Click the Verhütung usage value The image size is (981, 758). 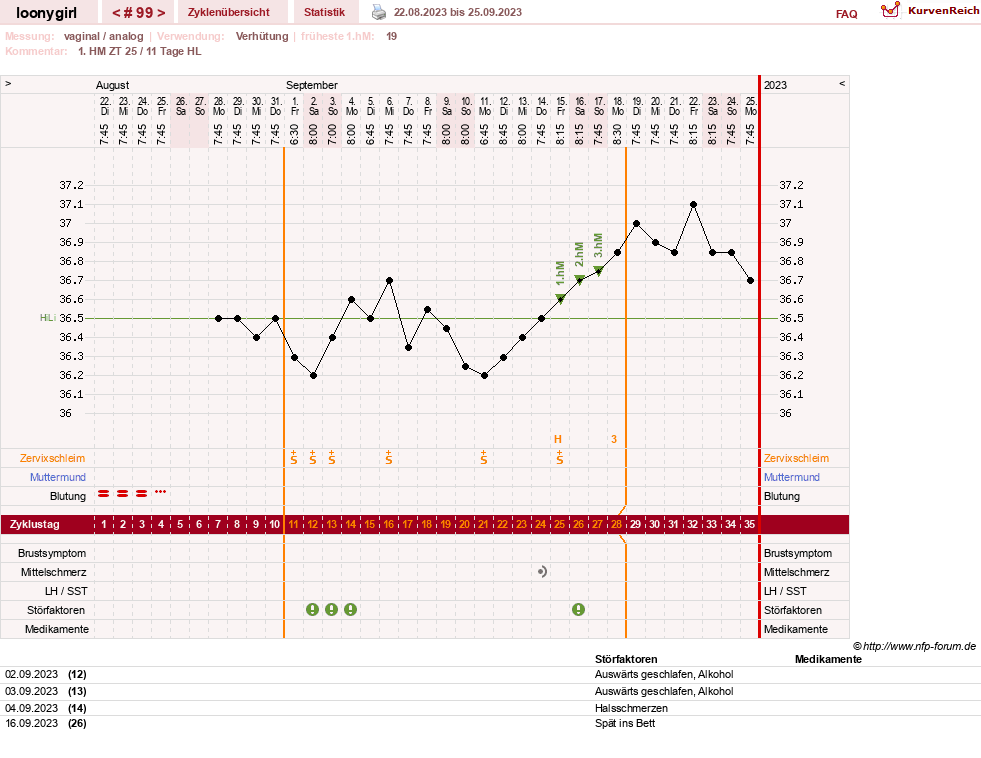tap(262, 36)
